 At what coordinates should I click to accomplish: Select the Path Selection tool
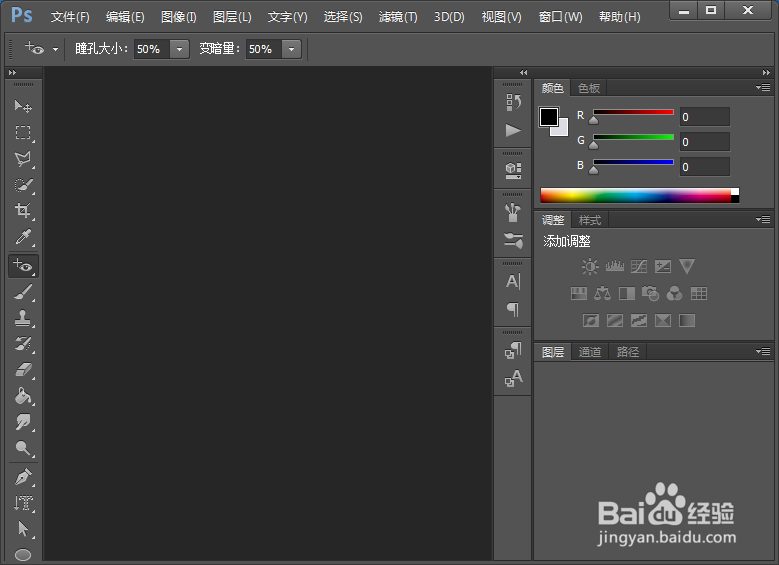click(x=23, y=529)
